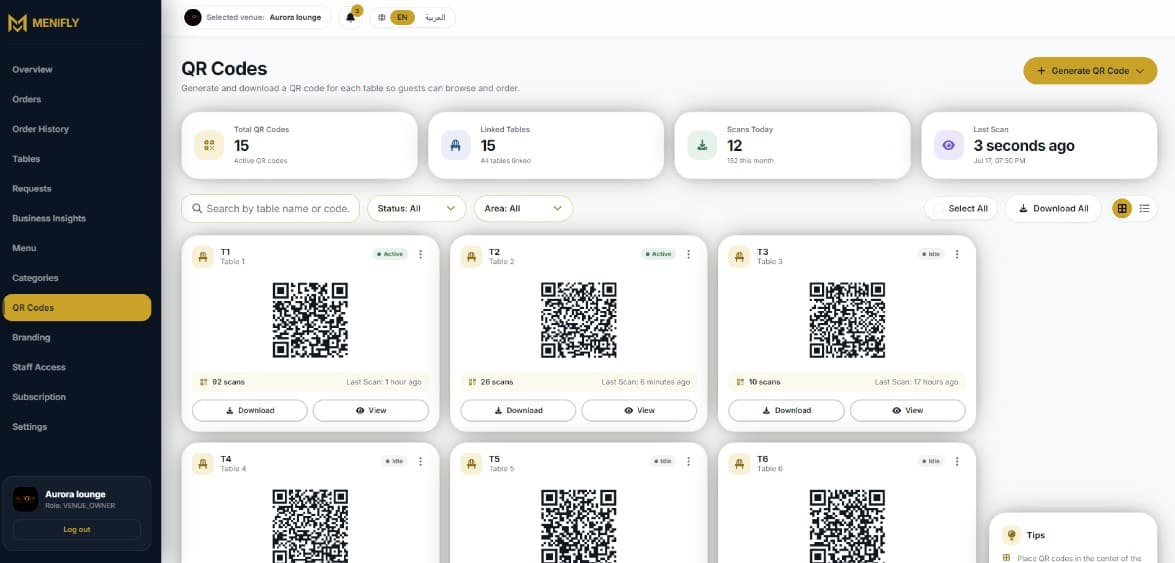
Task: Open the T6 card three-dot menu
Action: [957, 461]
